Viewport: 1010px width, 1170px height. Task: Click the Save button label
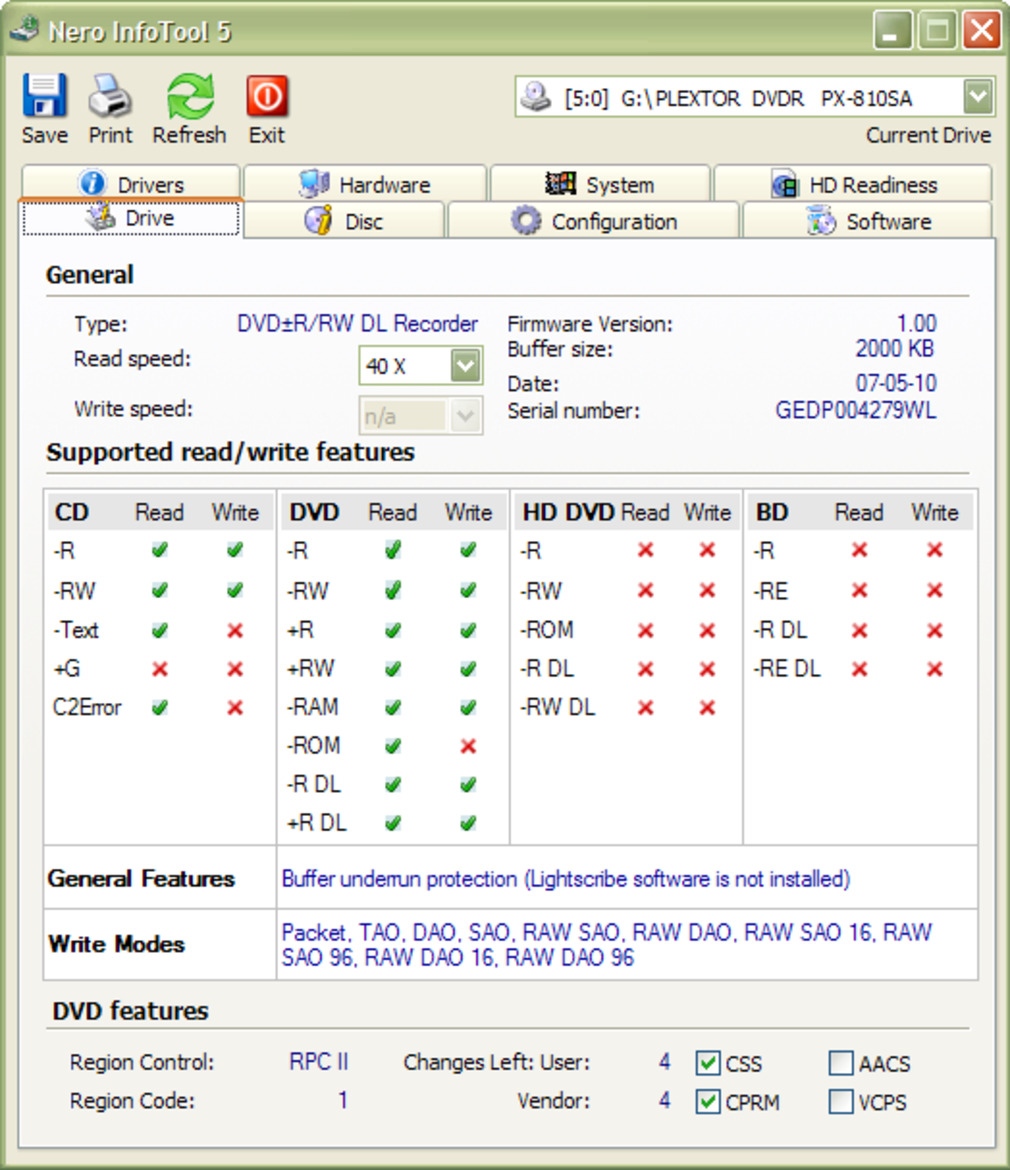point(44,135)
